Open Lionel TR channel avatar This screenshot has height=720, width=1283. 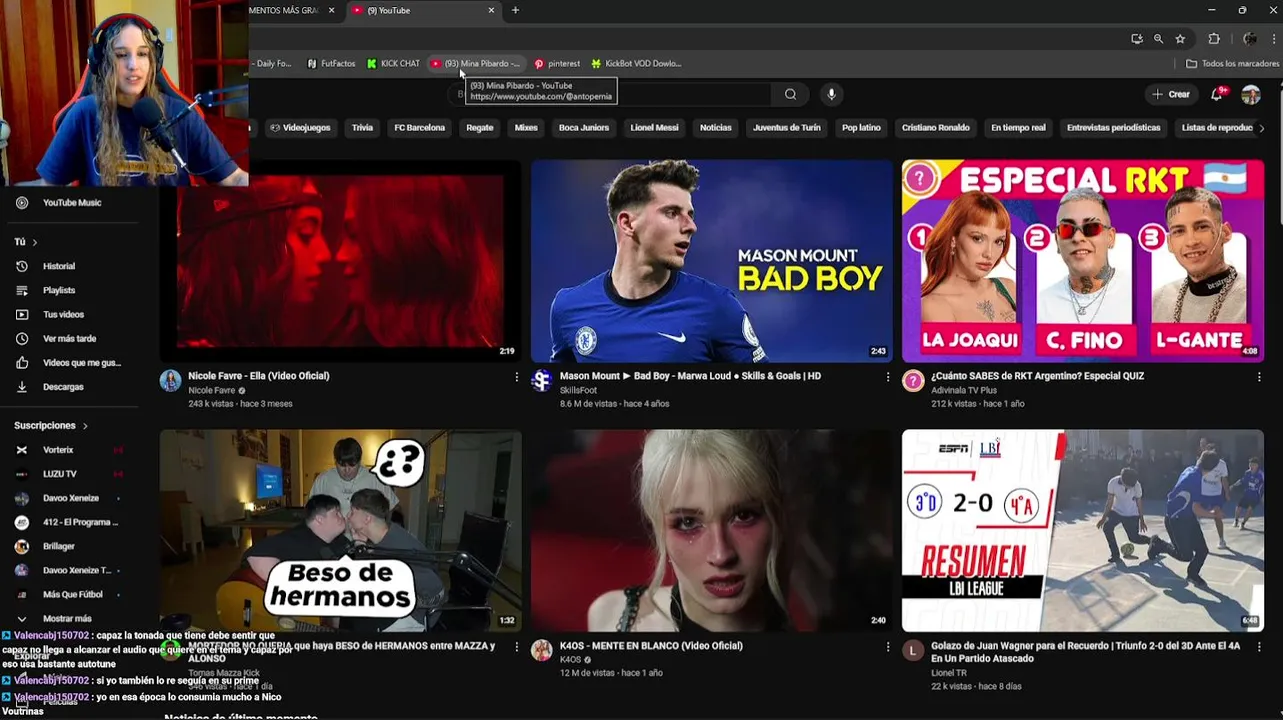[913, 650]
